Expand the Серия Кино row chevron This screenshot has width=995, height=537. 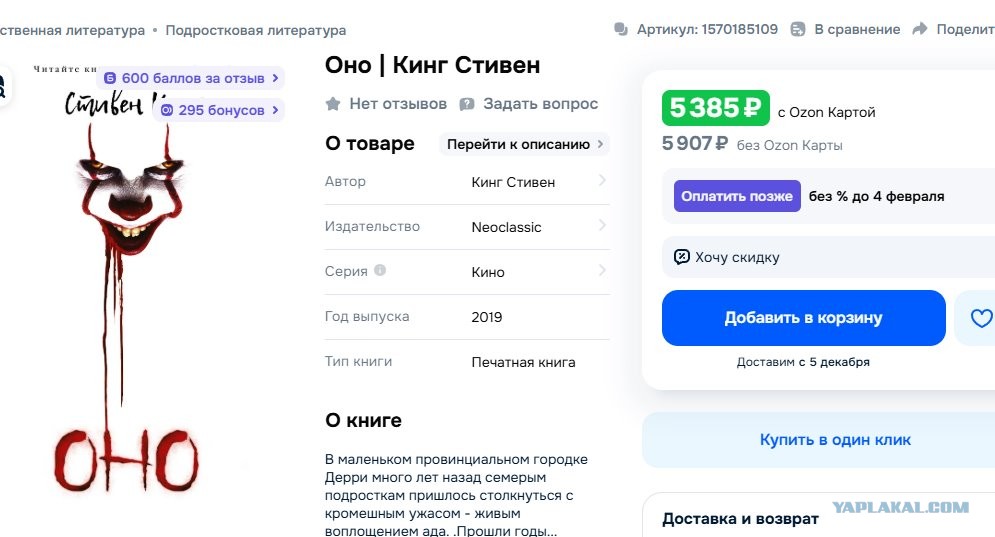click(602, 271)
